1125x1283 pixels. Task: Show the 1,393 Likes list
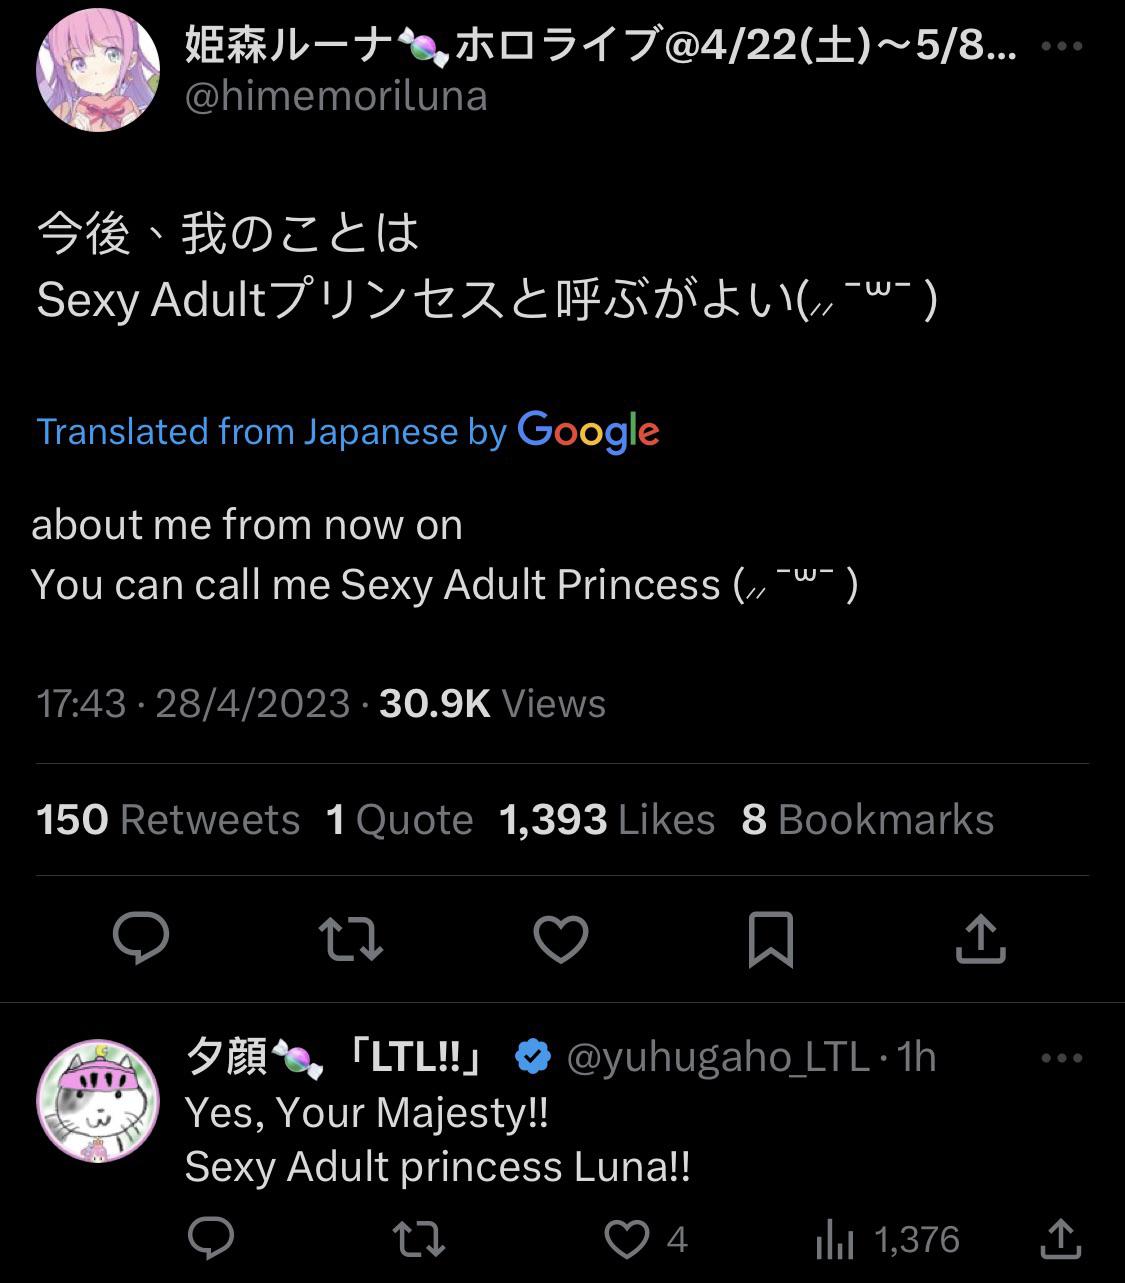(607, 820)
